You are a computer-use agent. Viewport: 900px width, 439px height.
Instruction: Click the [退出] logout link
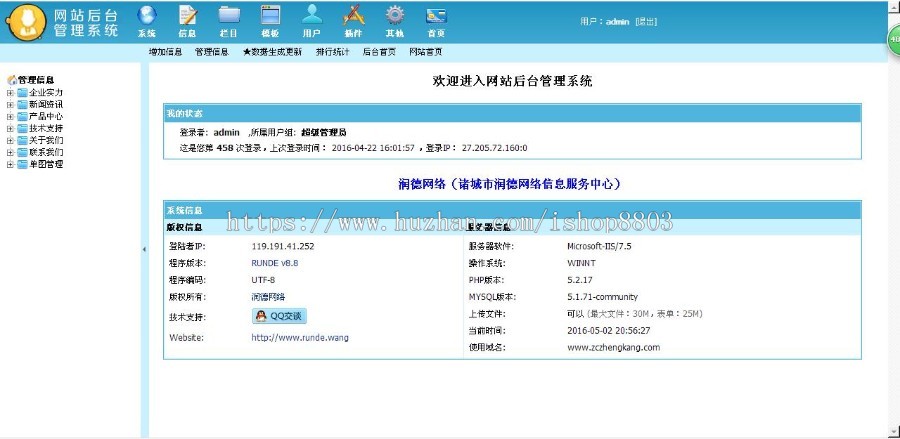pyautogui.click(x=646, y=22)
